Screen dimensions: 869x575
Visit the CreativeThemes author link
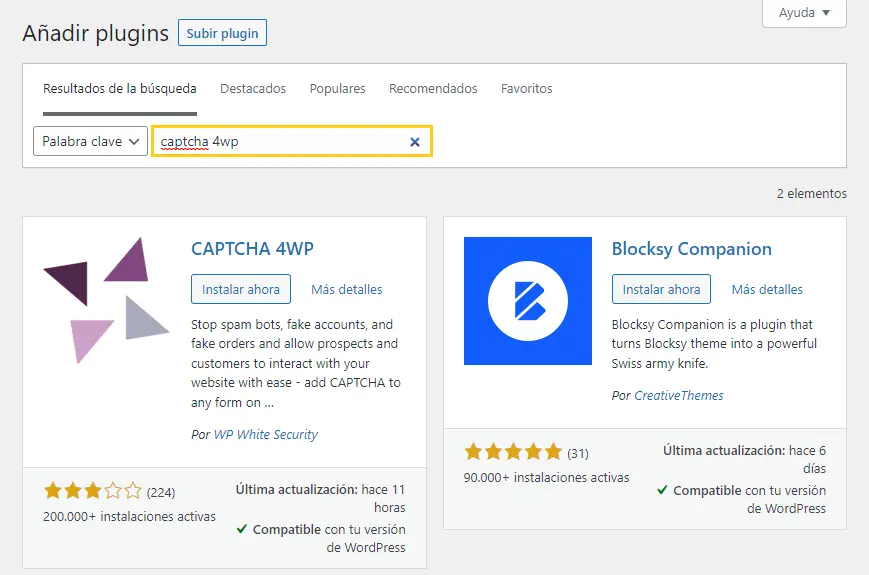678,396
